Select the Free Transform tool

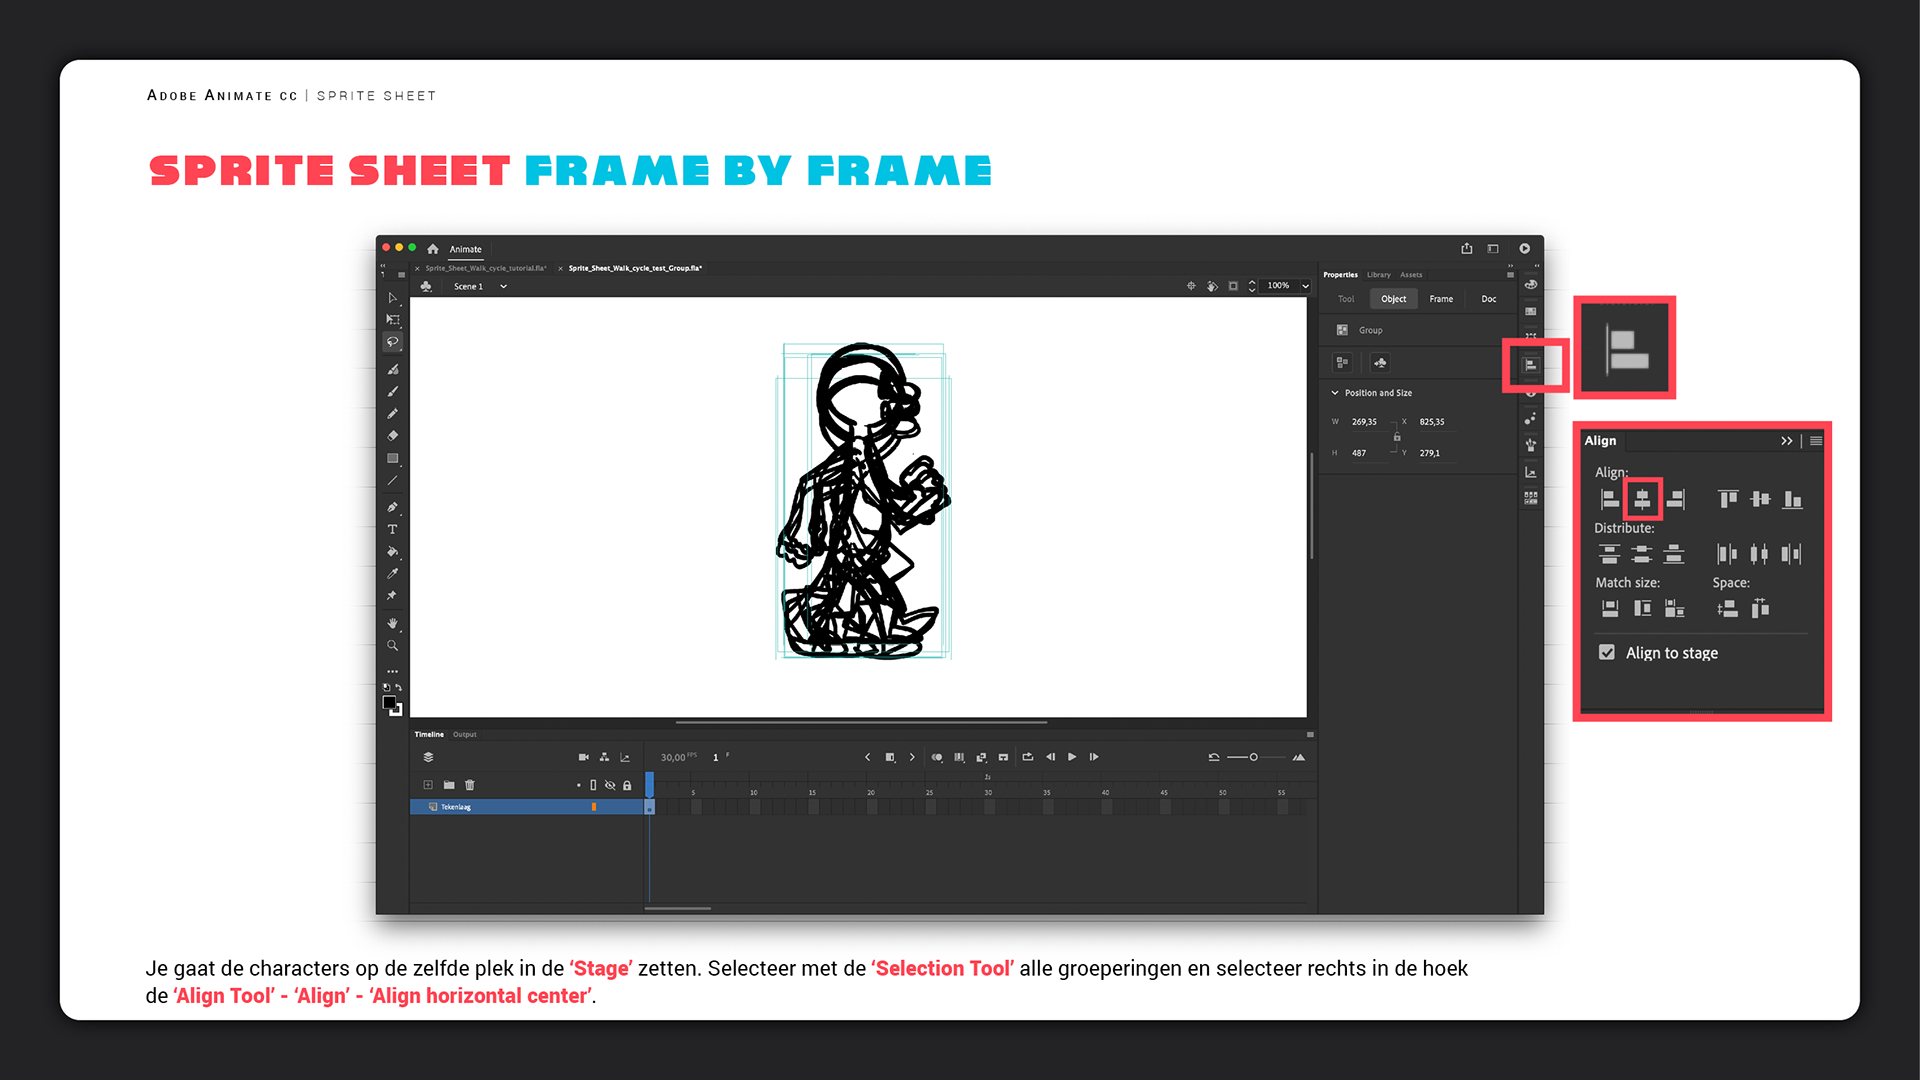pyautogui.click(x=392, y=320)
